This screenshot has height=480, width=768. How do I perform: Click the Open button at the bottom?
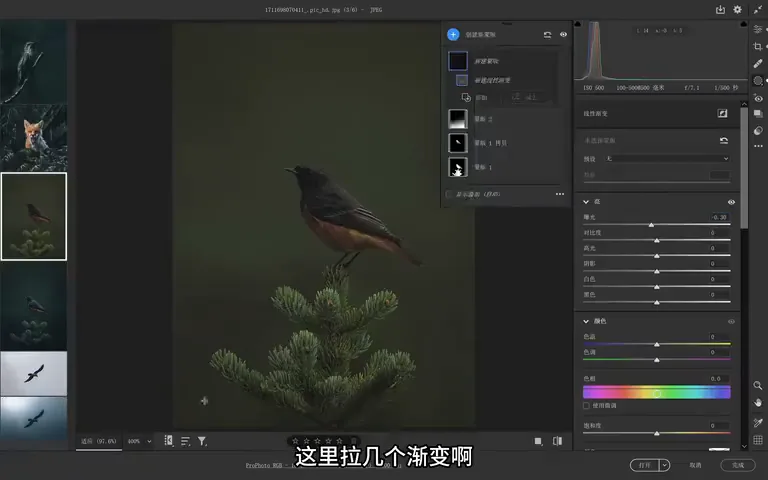click(x=645, y=465)
